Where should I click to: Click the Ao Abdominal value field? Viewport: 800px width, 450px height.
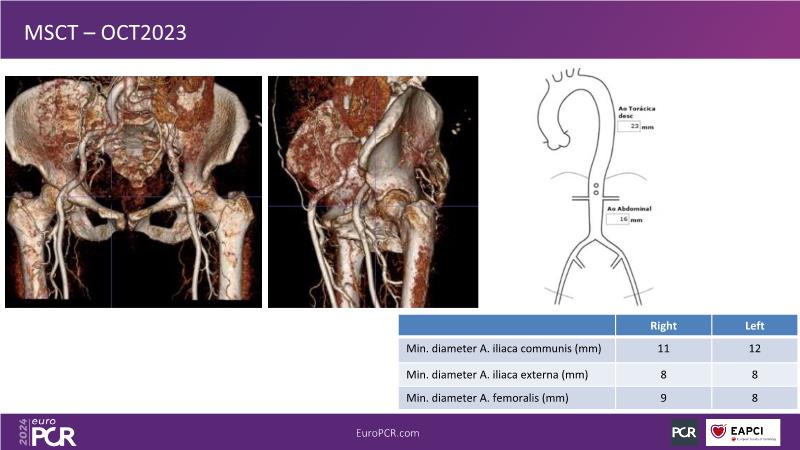point(618,218)
